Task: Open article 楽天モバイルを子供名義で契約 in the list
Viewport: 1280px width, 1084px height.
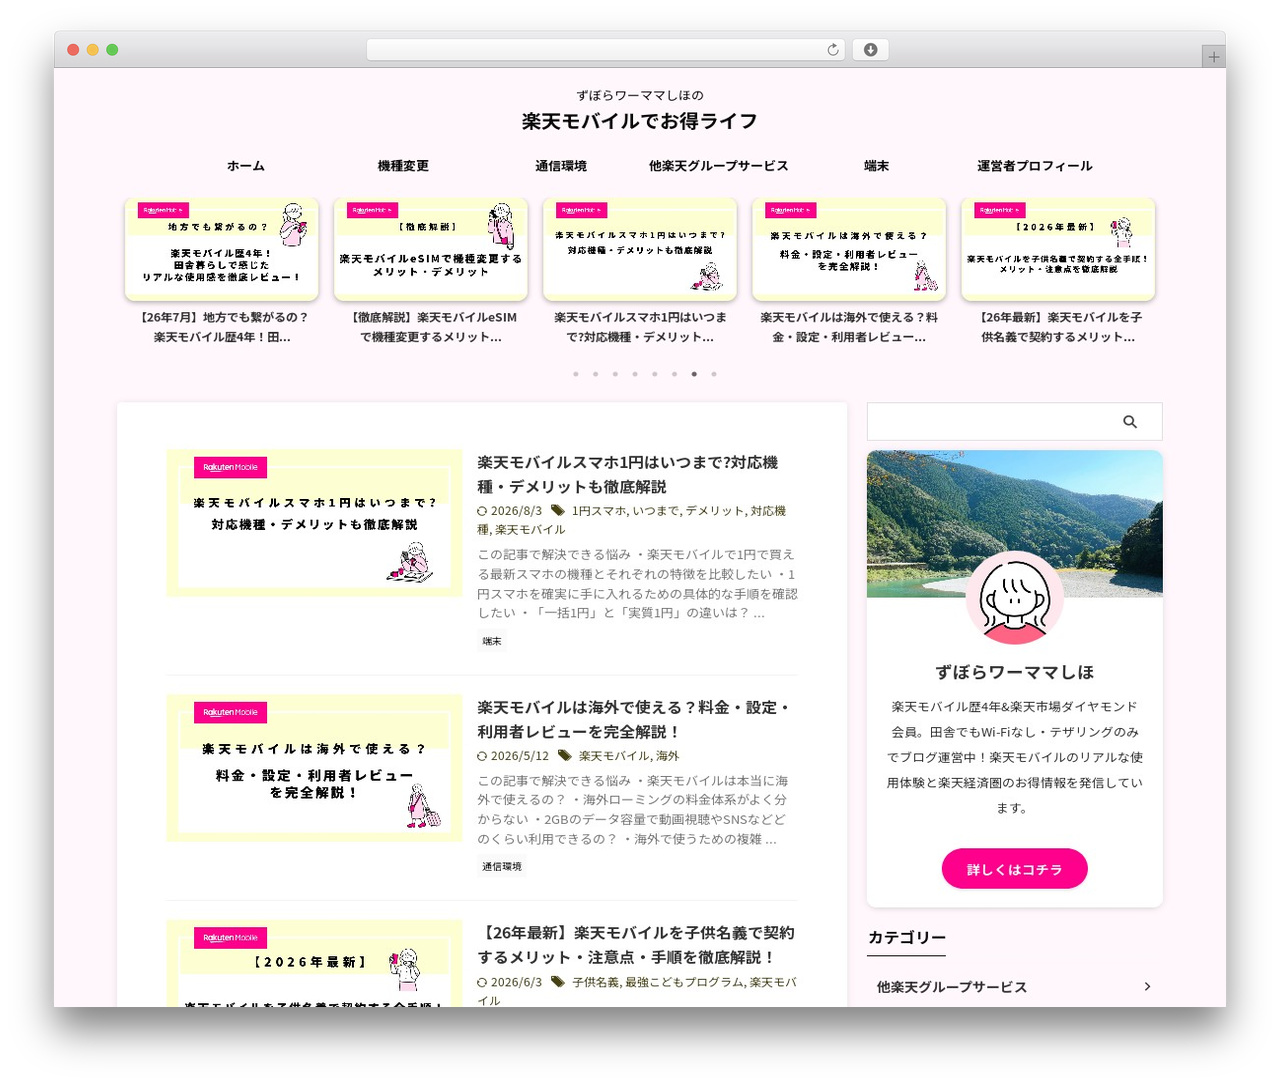Action: pos(637,945)
